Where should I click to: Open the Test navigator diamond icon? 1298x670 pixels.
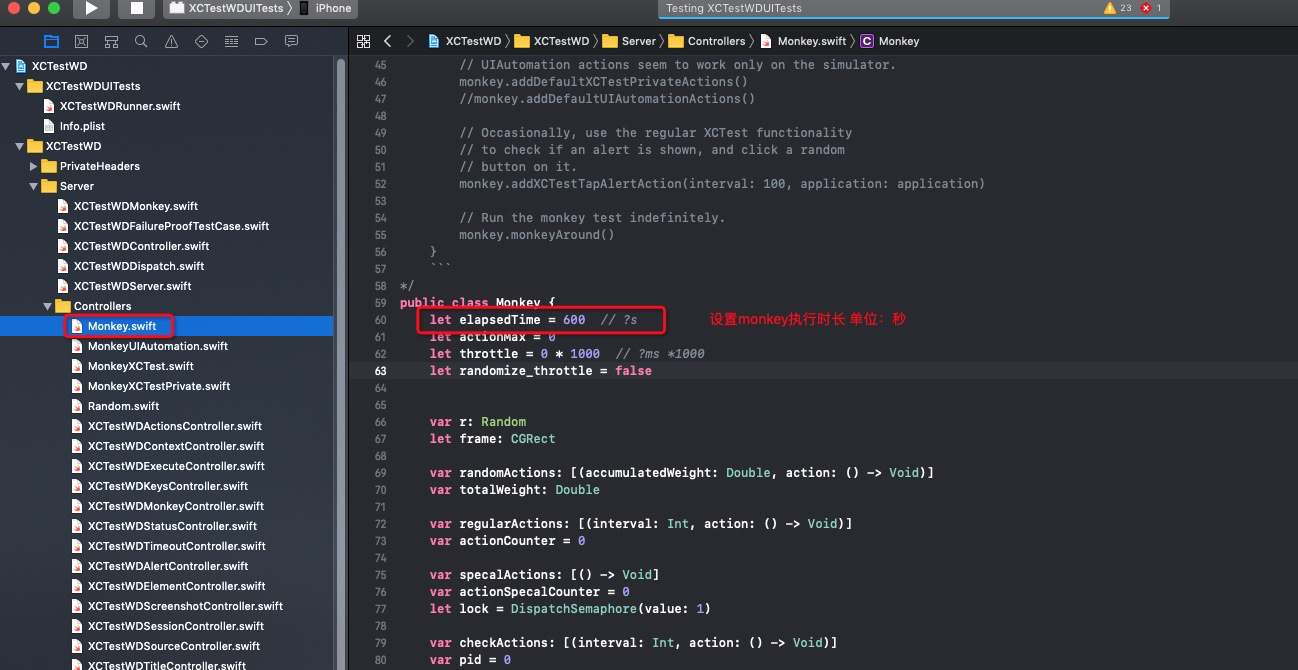(201, 41)
